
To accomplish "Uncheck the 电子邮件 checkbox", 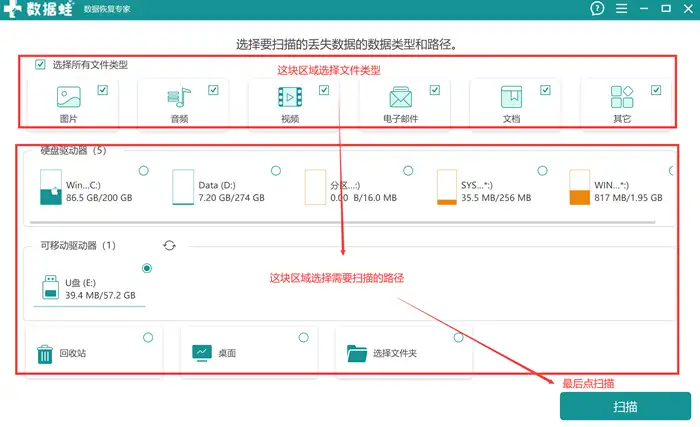I will [435, 90].
